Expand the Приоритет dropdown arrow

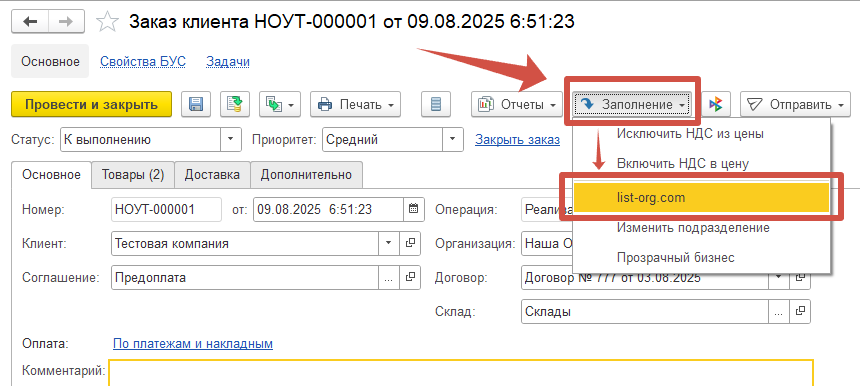452,140
